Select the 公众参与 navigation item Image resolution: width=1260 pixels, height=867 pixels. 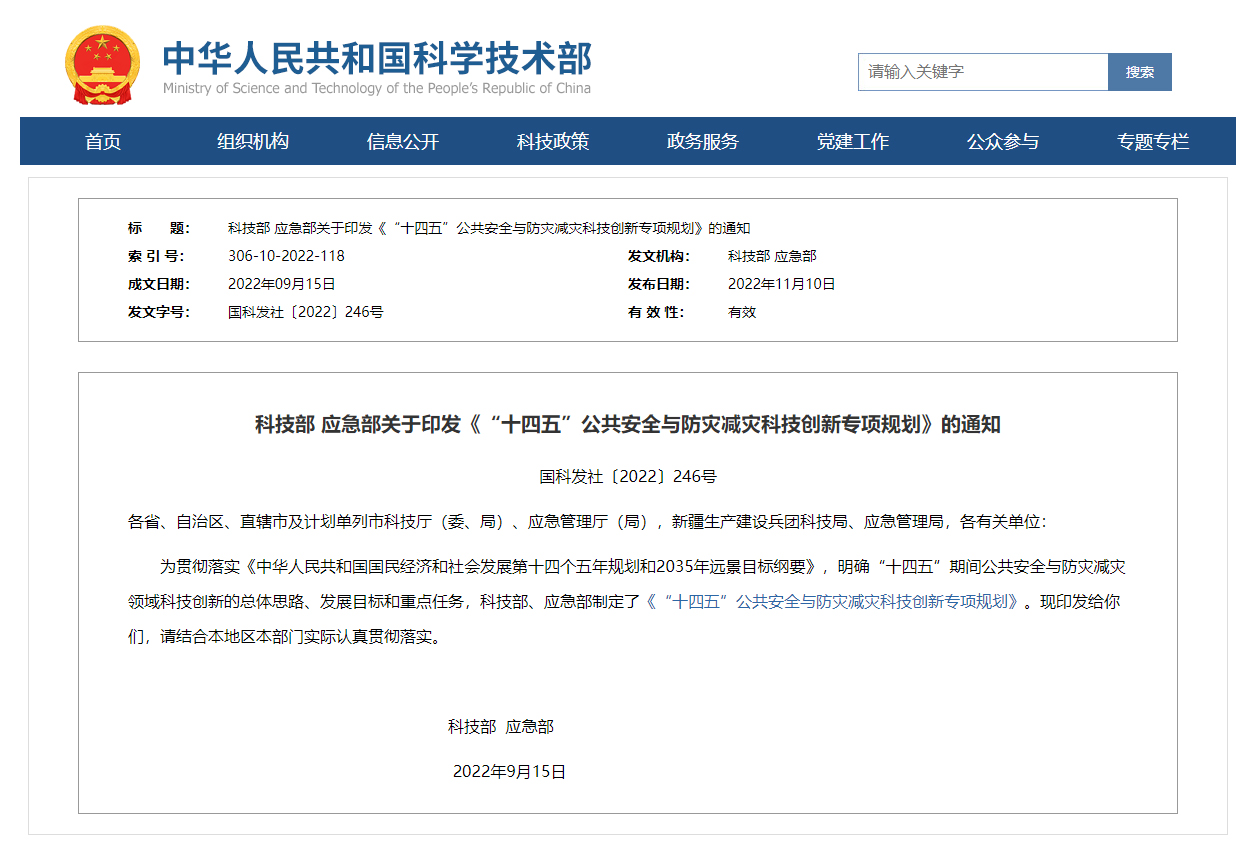(x=1003, y=141)
